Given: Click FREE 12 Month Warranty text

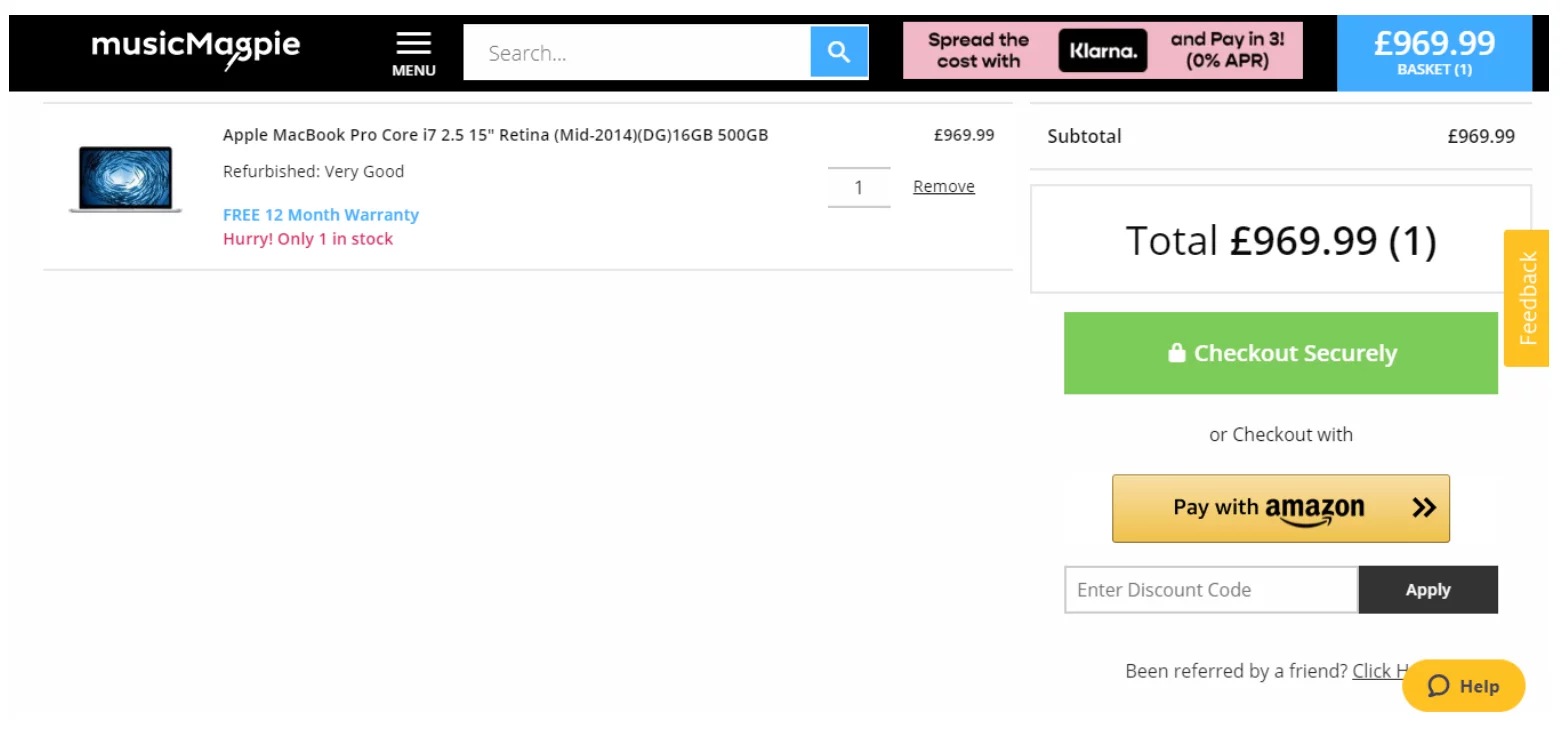Looking at the screenshot, I should pyautogui.click(x=321, y=215).
